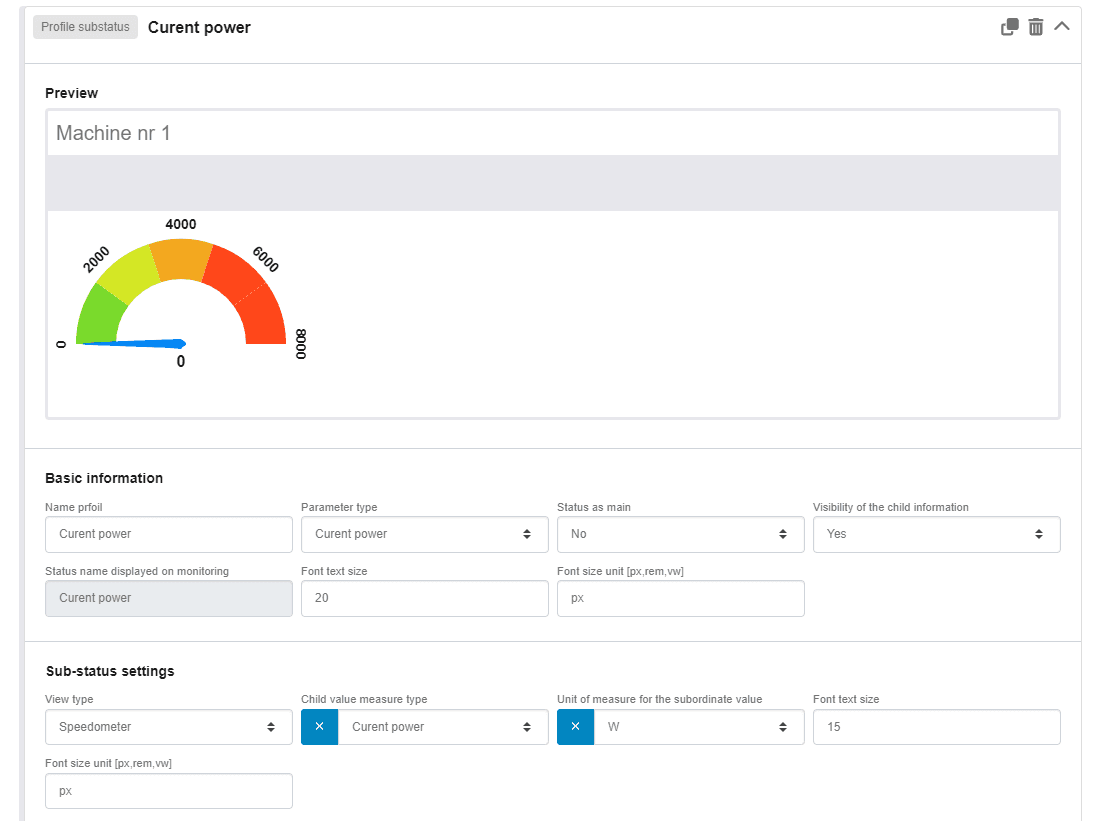Click the Status name displayed on monitoring field
The width and height of the screenshot is (1104, 821).
(169, 598)
